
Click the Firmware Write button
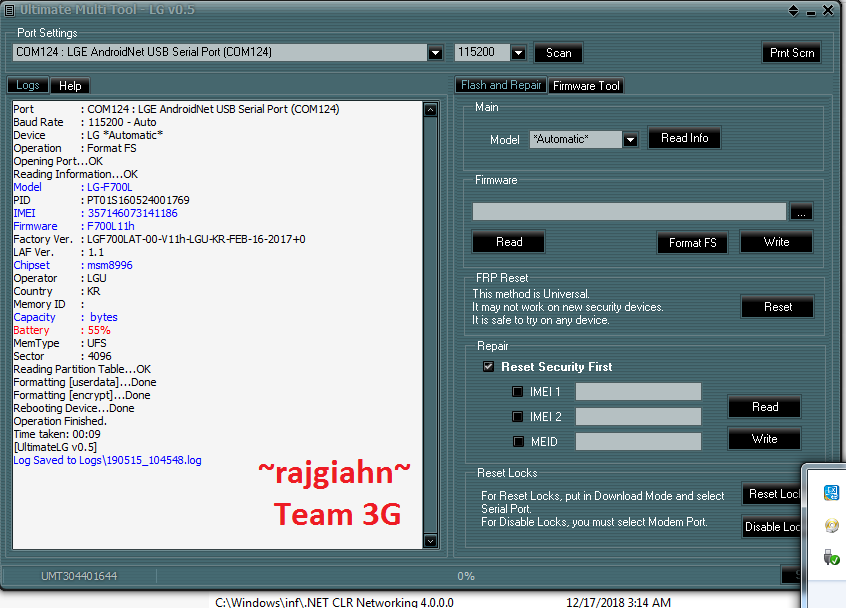[776, 242]
